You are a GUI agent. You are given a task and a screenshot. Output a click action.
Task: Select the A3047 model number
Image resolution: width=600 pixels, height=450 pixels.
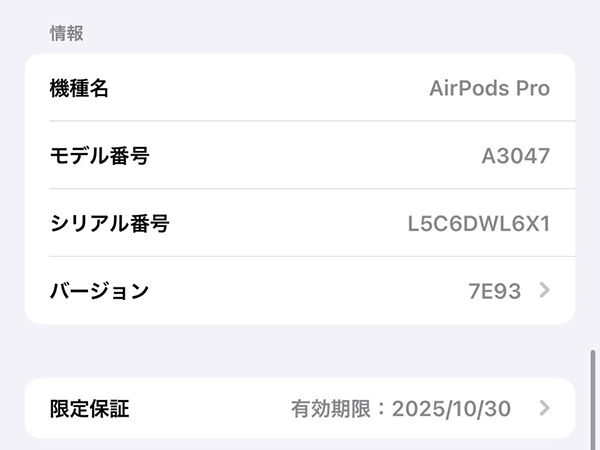coord(515,155)
